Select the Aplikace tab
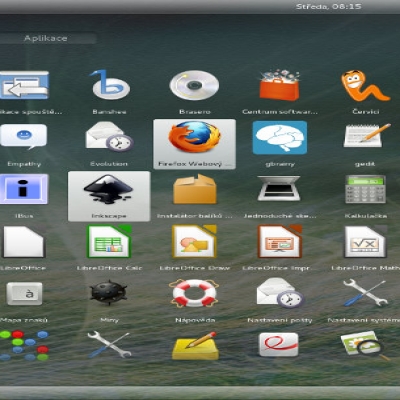400x400 pixels. click(x=46, y=38)
